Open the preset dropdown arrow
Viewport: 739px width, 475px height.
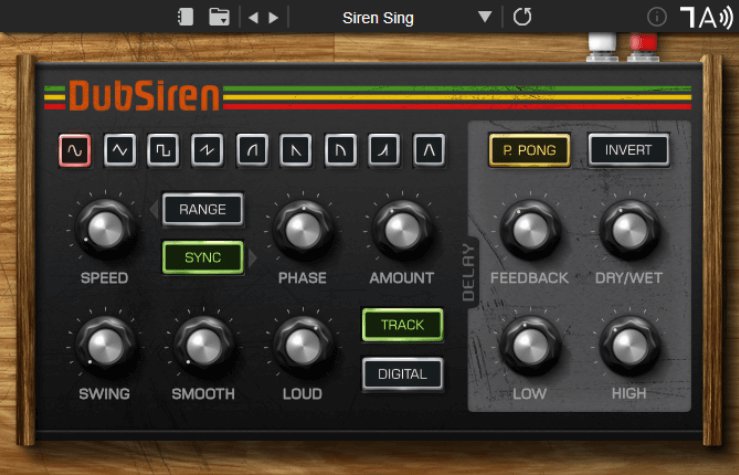click(485, 17)
